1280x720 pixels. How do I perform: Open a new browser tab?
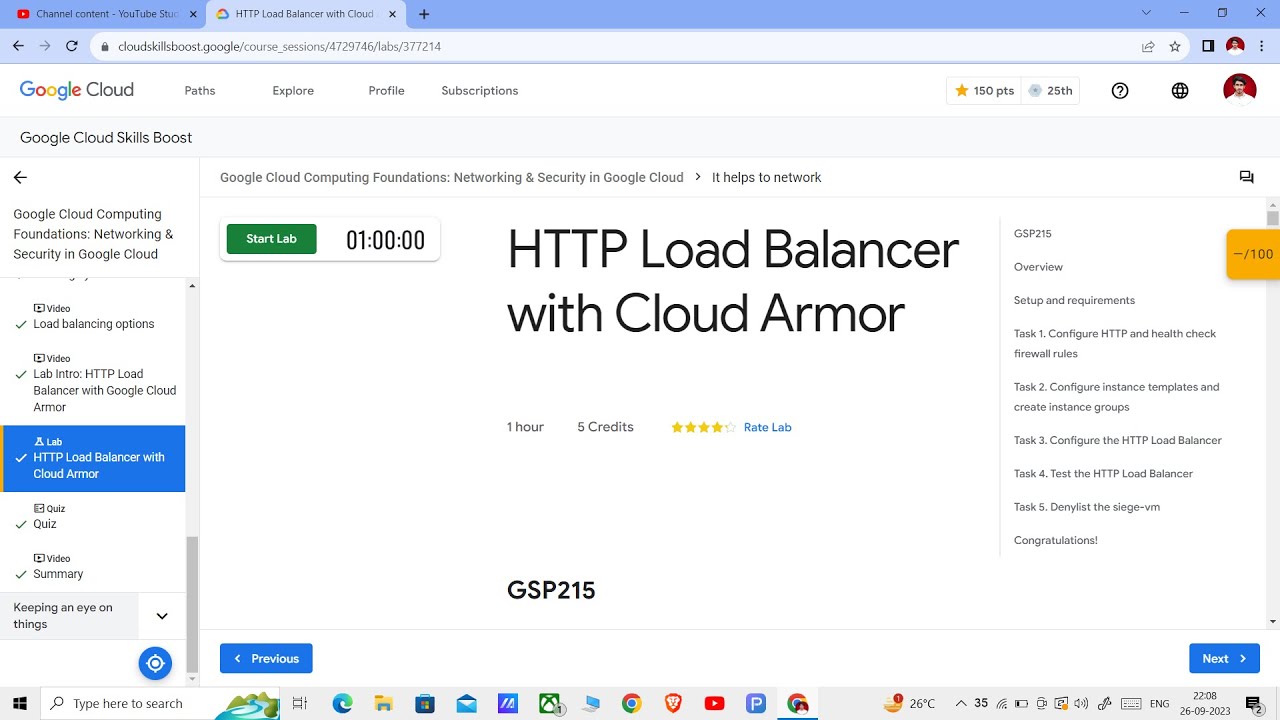424,14
